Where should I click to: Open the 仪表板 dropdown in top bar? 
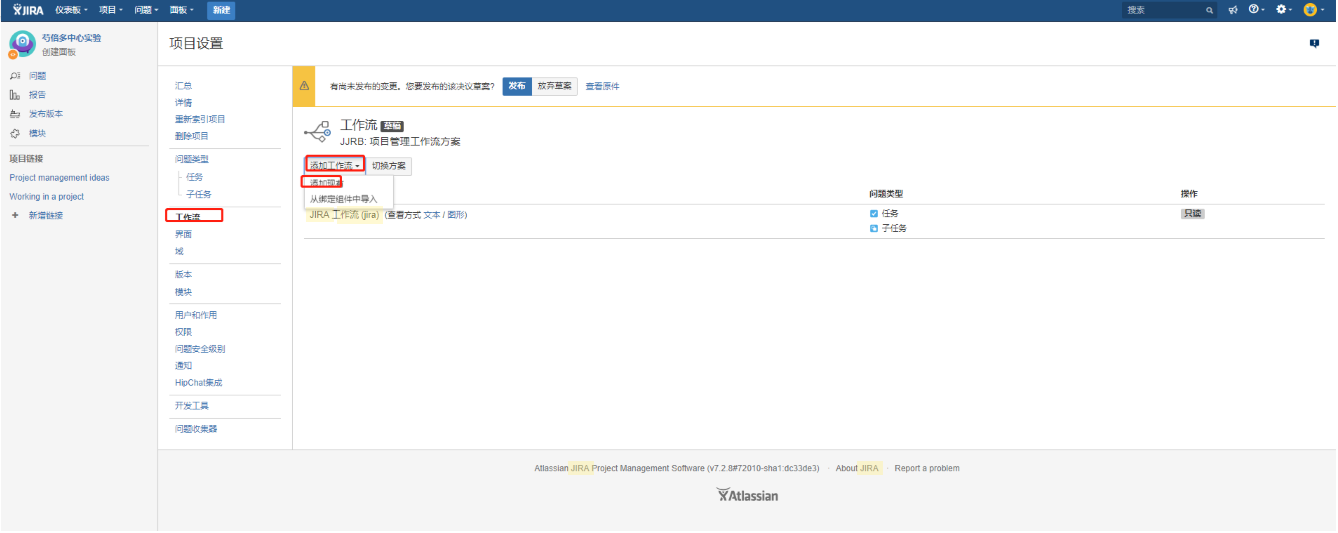pyautogui.click(x=71, y=9)
